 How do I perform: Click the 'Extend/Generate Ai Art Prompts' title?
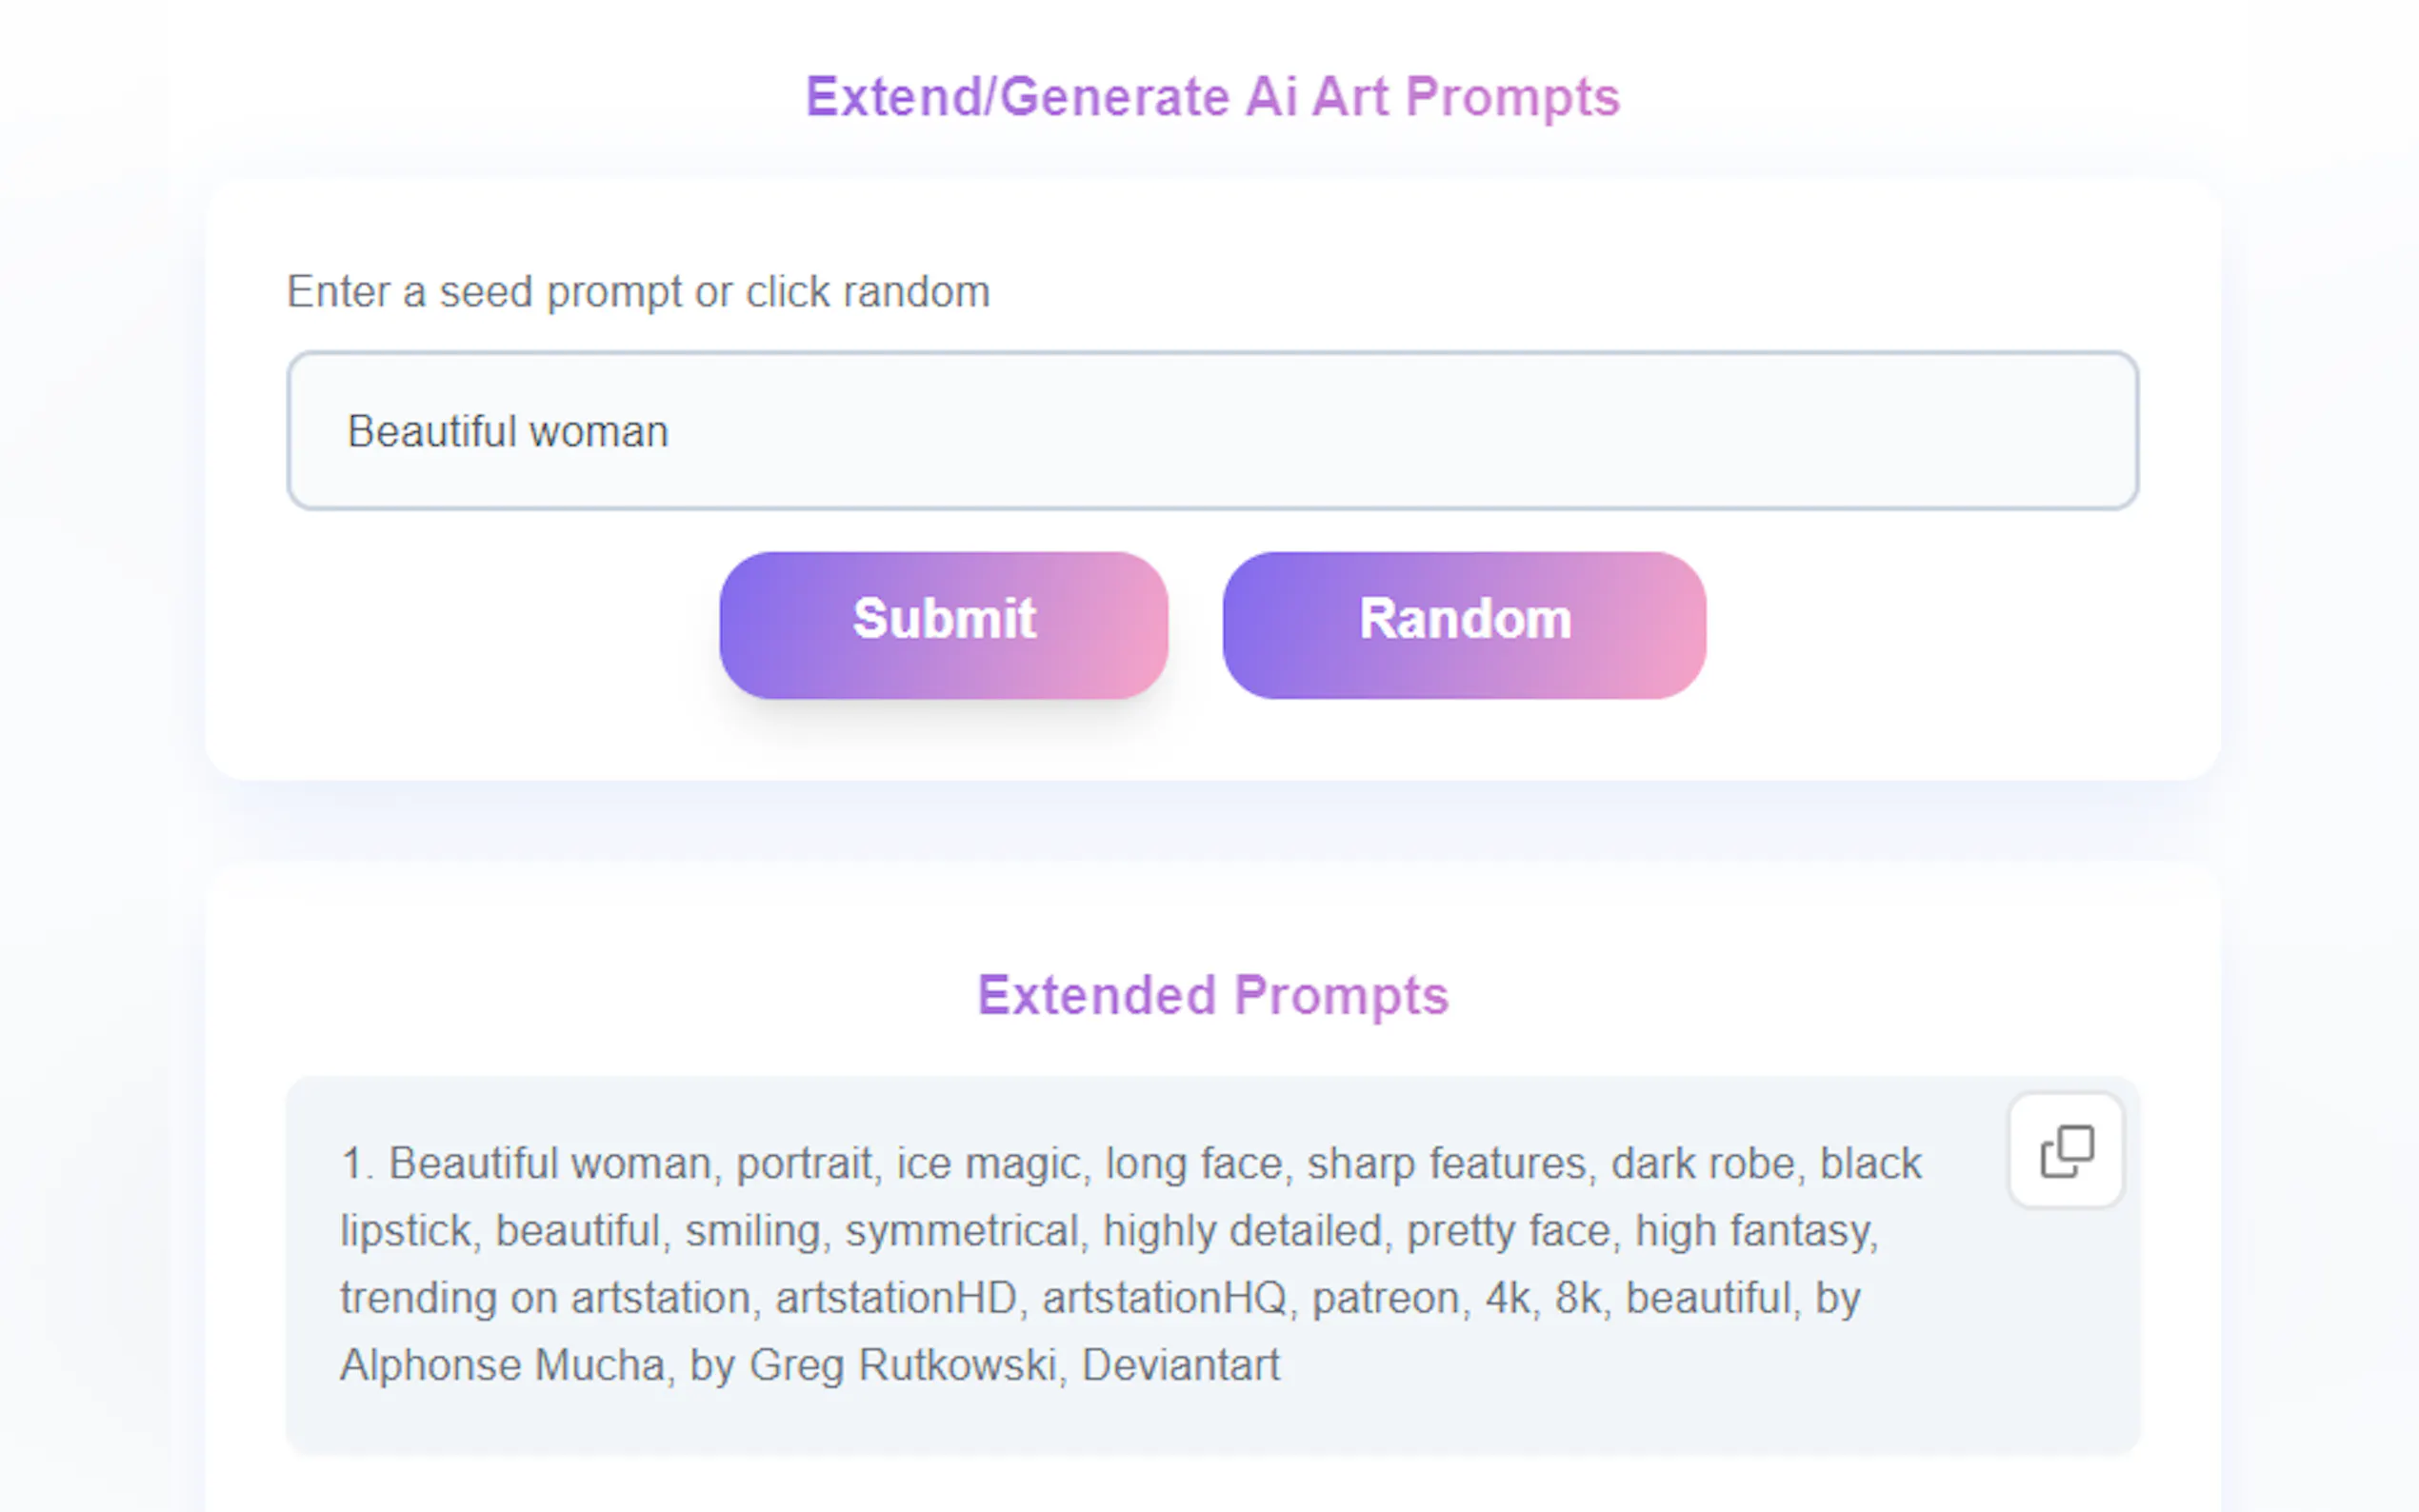click(1211, 97)
